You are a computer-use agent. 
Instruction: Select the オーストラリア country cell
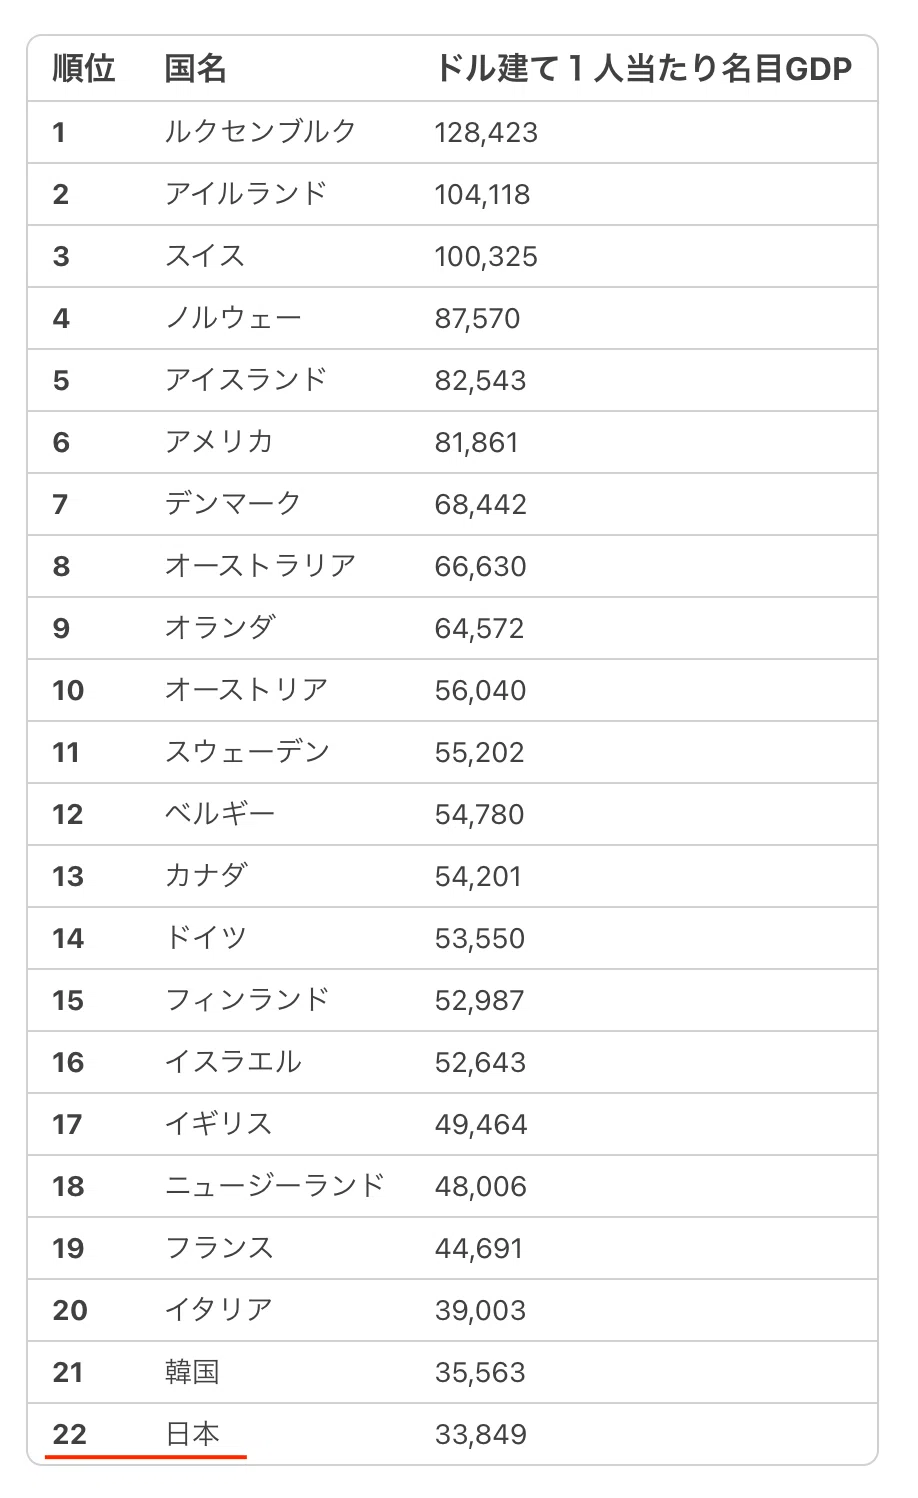260,566
